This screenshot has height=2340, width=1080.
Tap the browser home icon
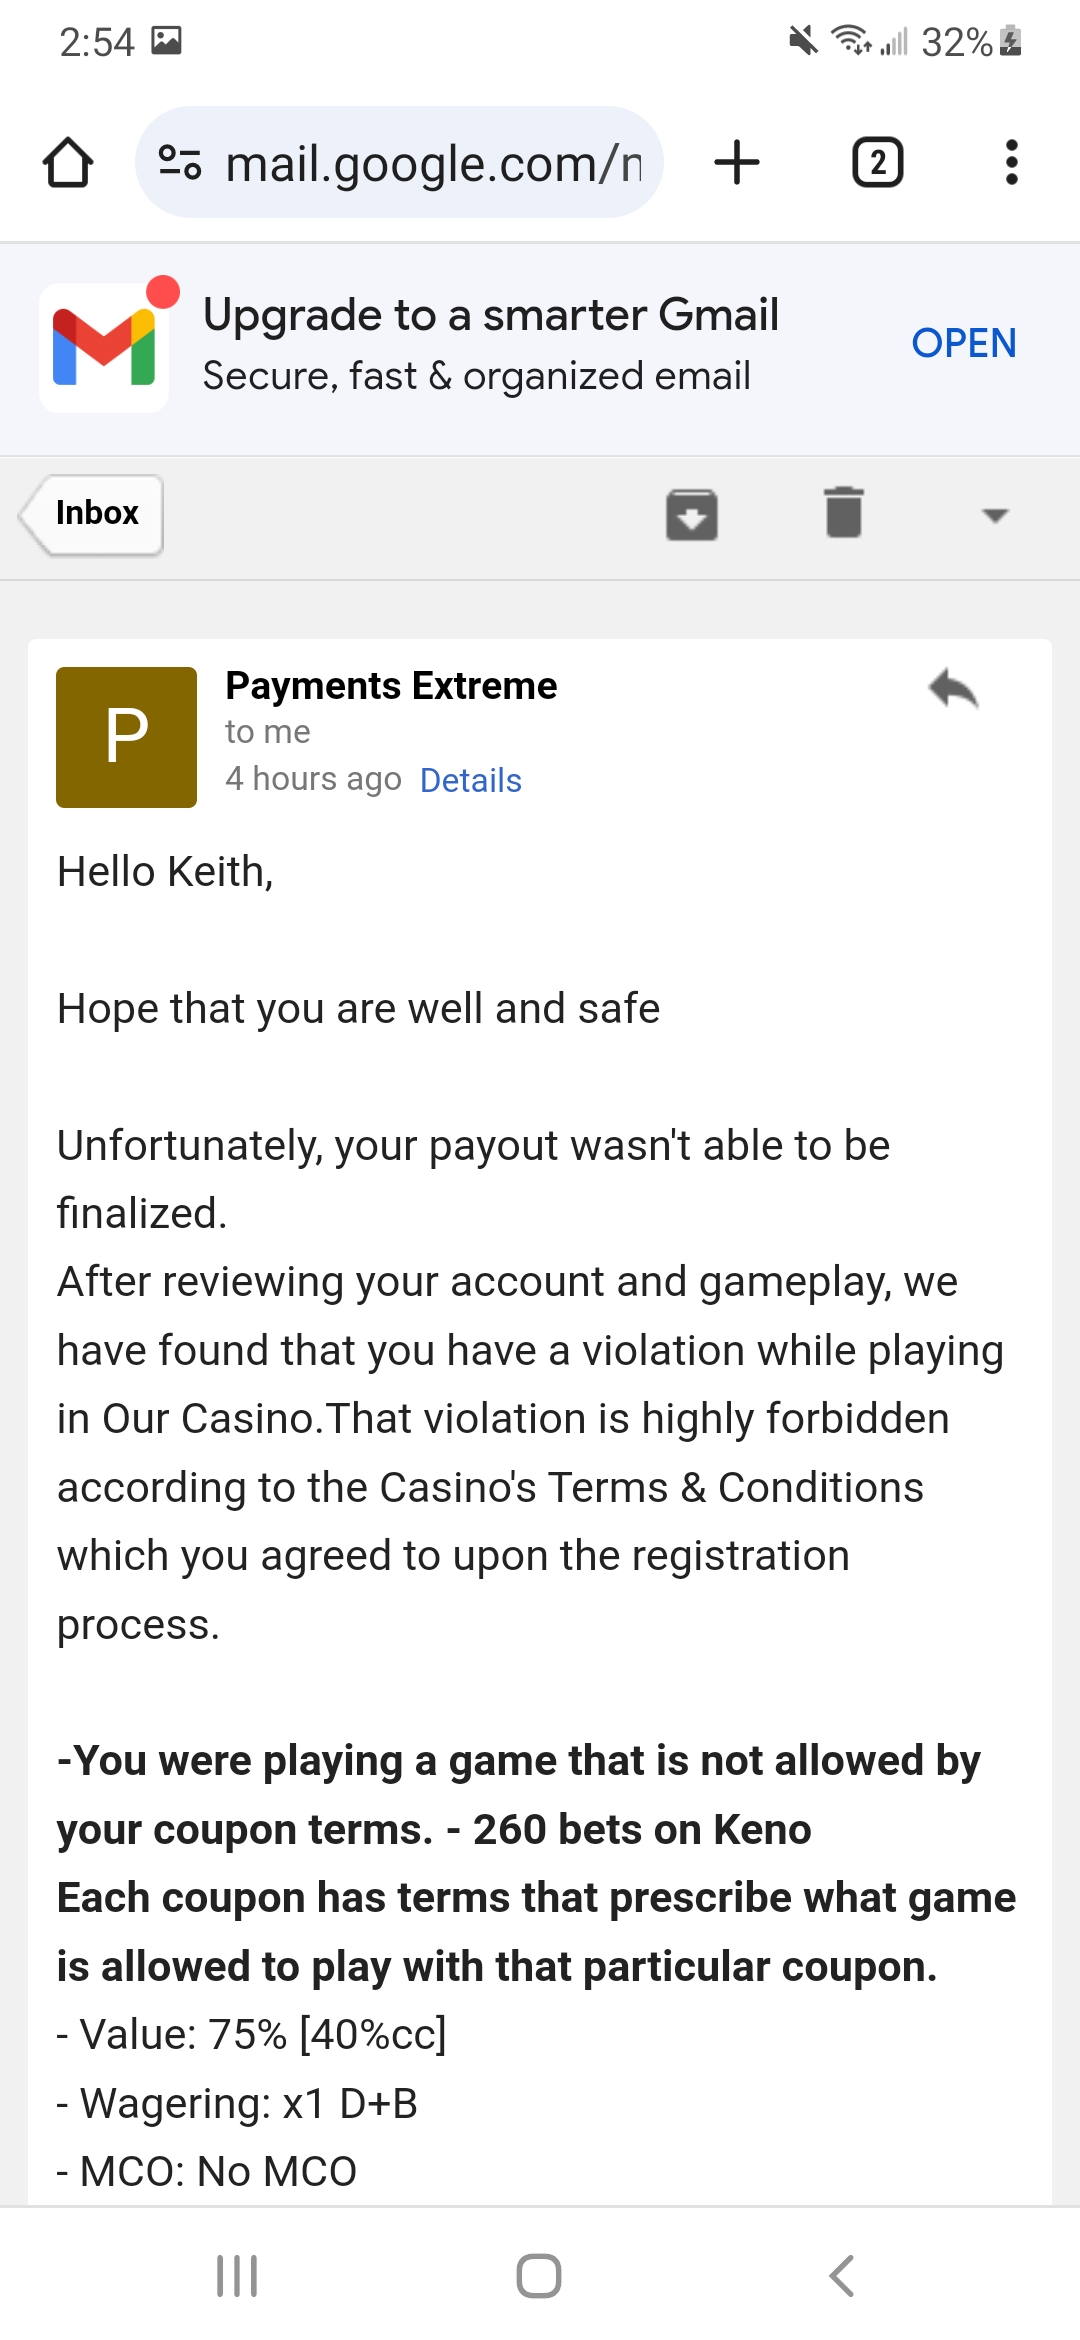point(68,163)
